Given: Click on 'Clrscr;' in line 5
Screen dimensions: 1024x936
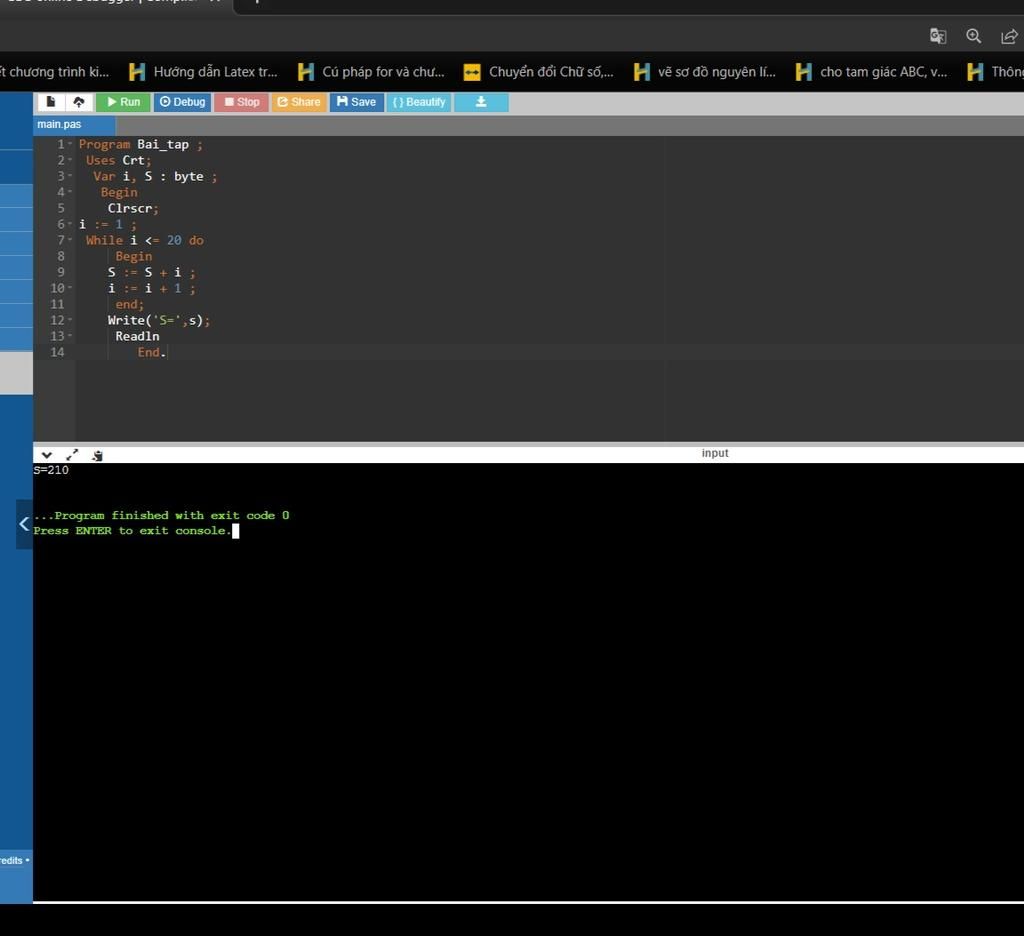Looking at the screenshot, I should pos(133,208).
